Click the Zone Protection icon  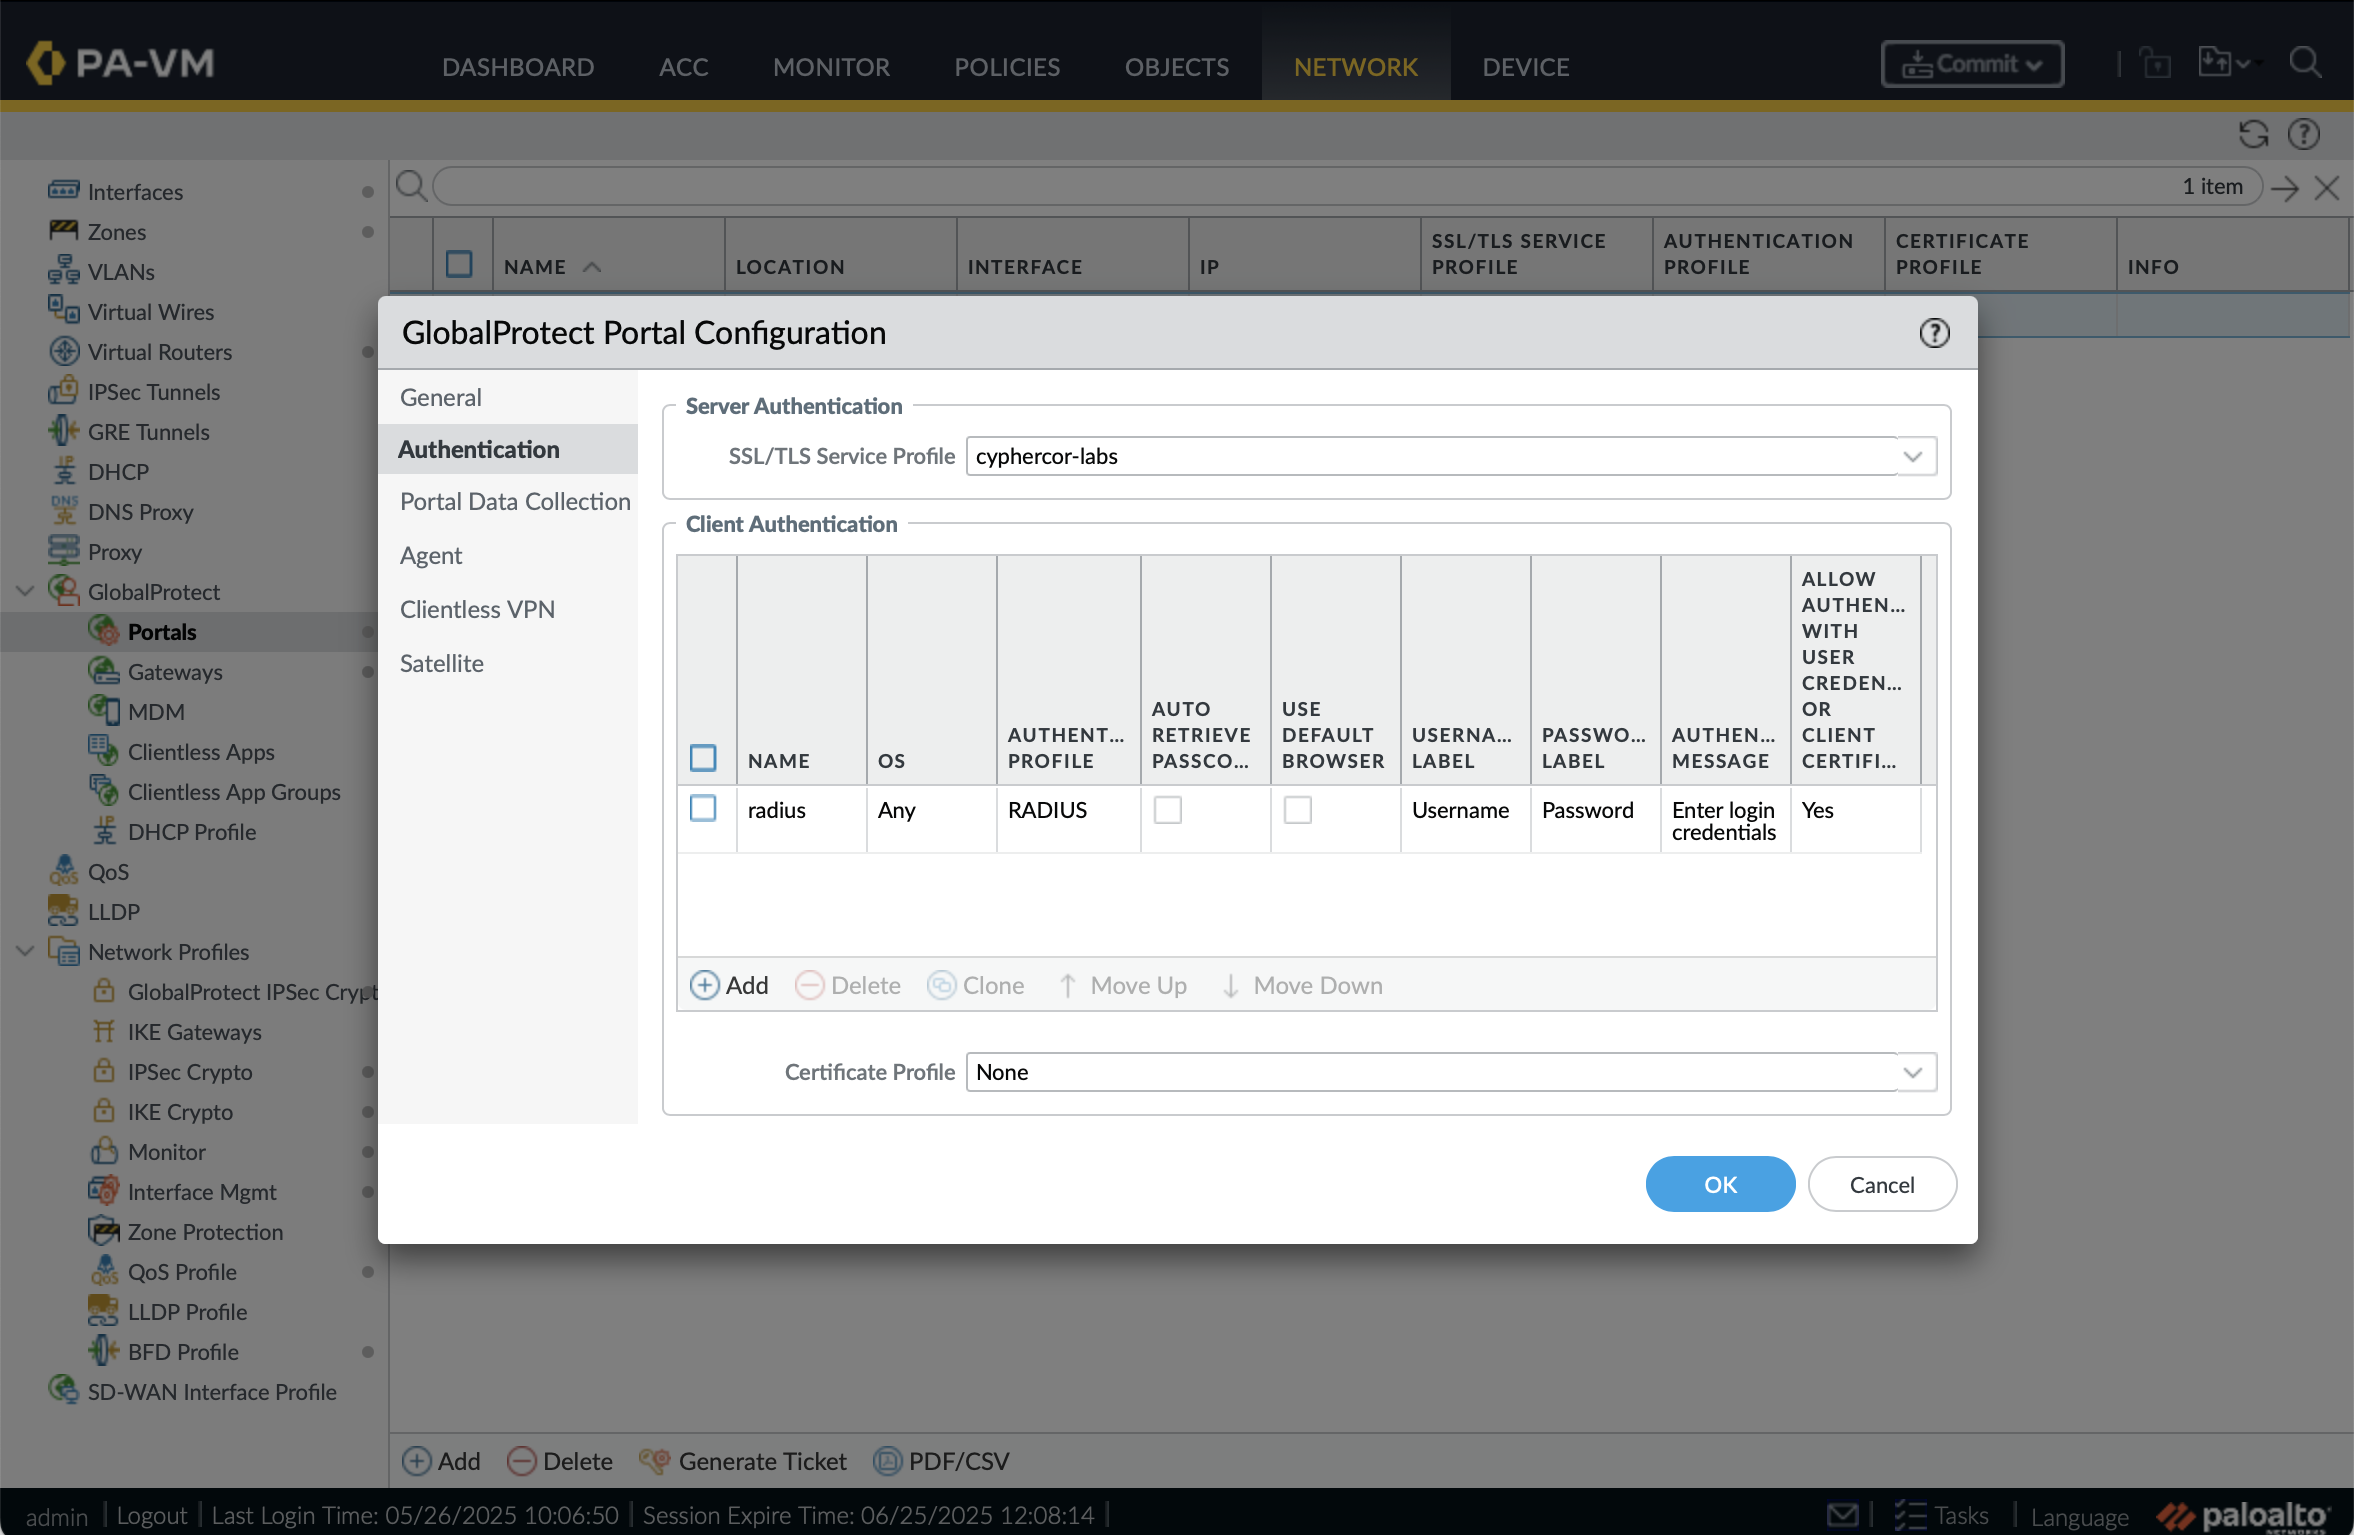tap(103, 1230)
